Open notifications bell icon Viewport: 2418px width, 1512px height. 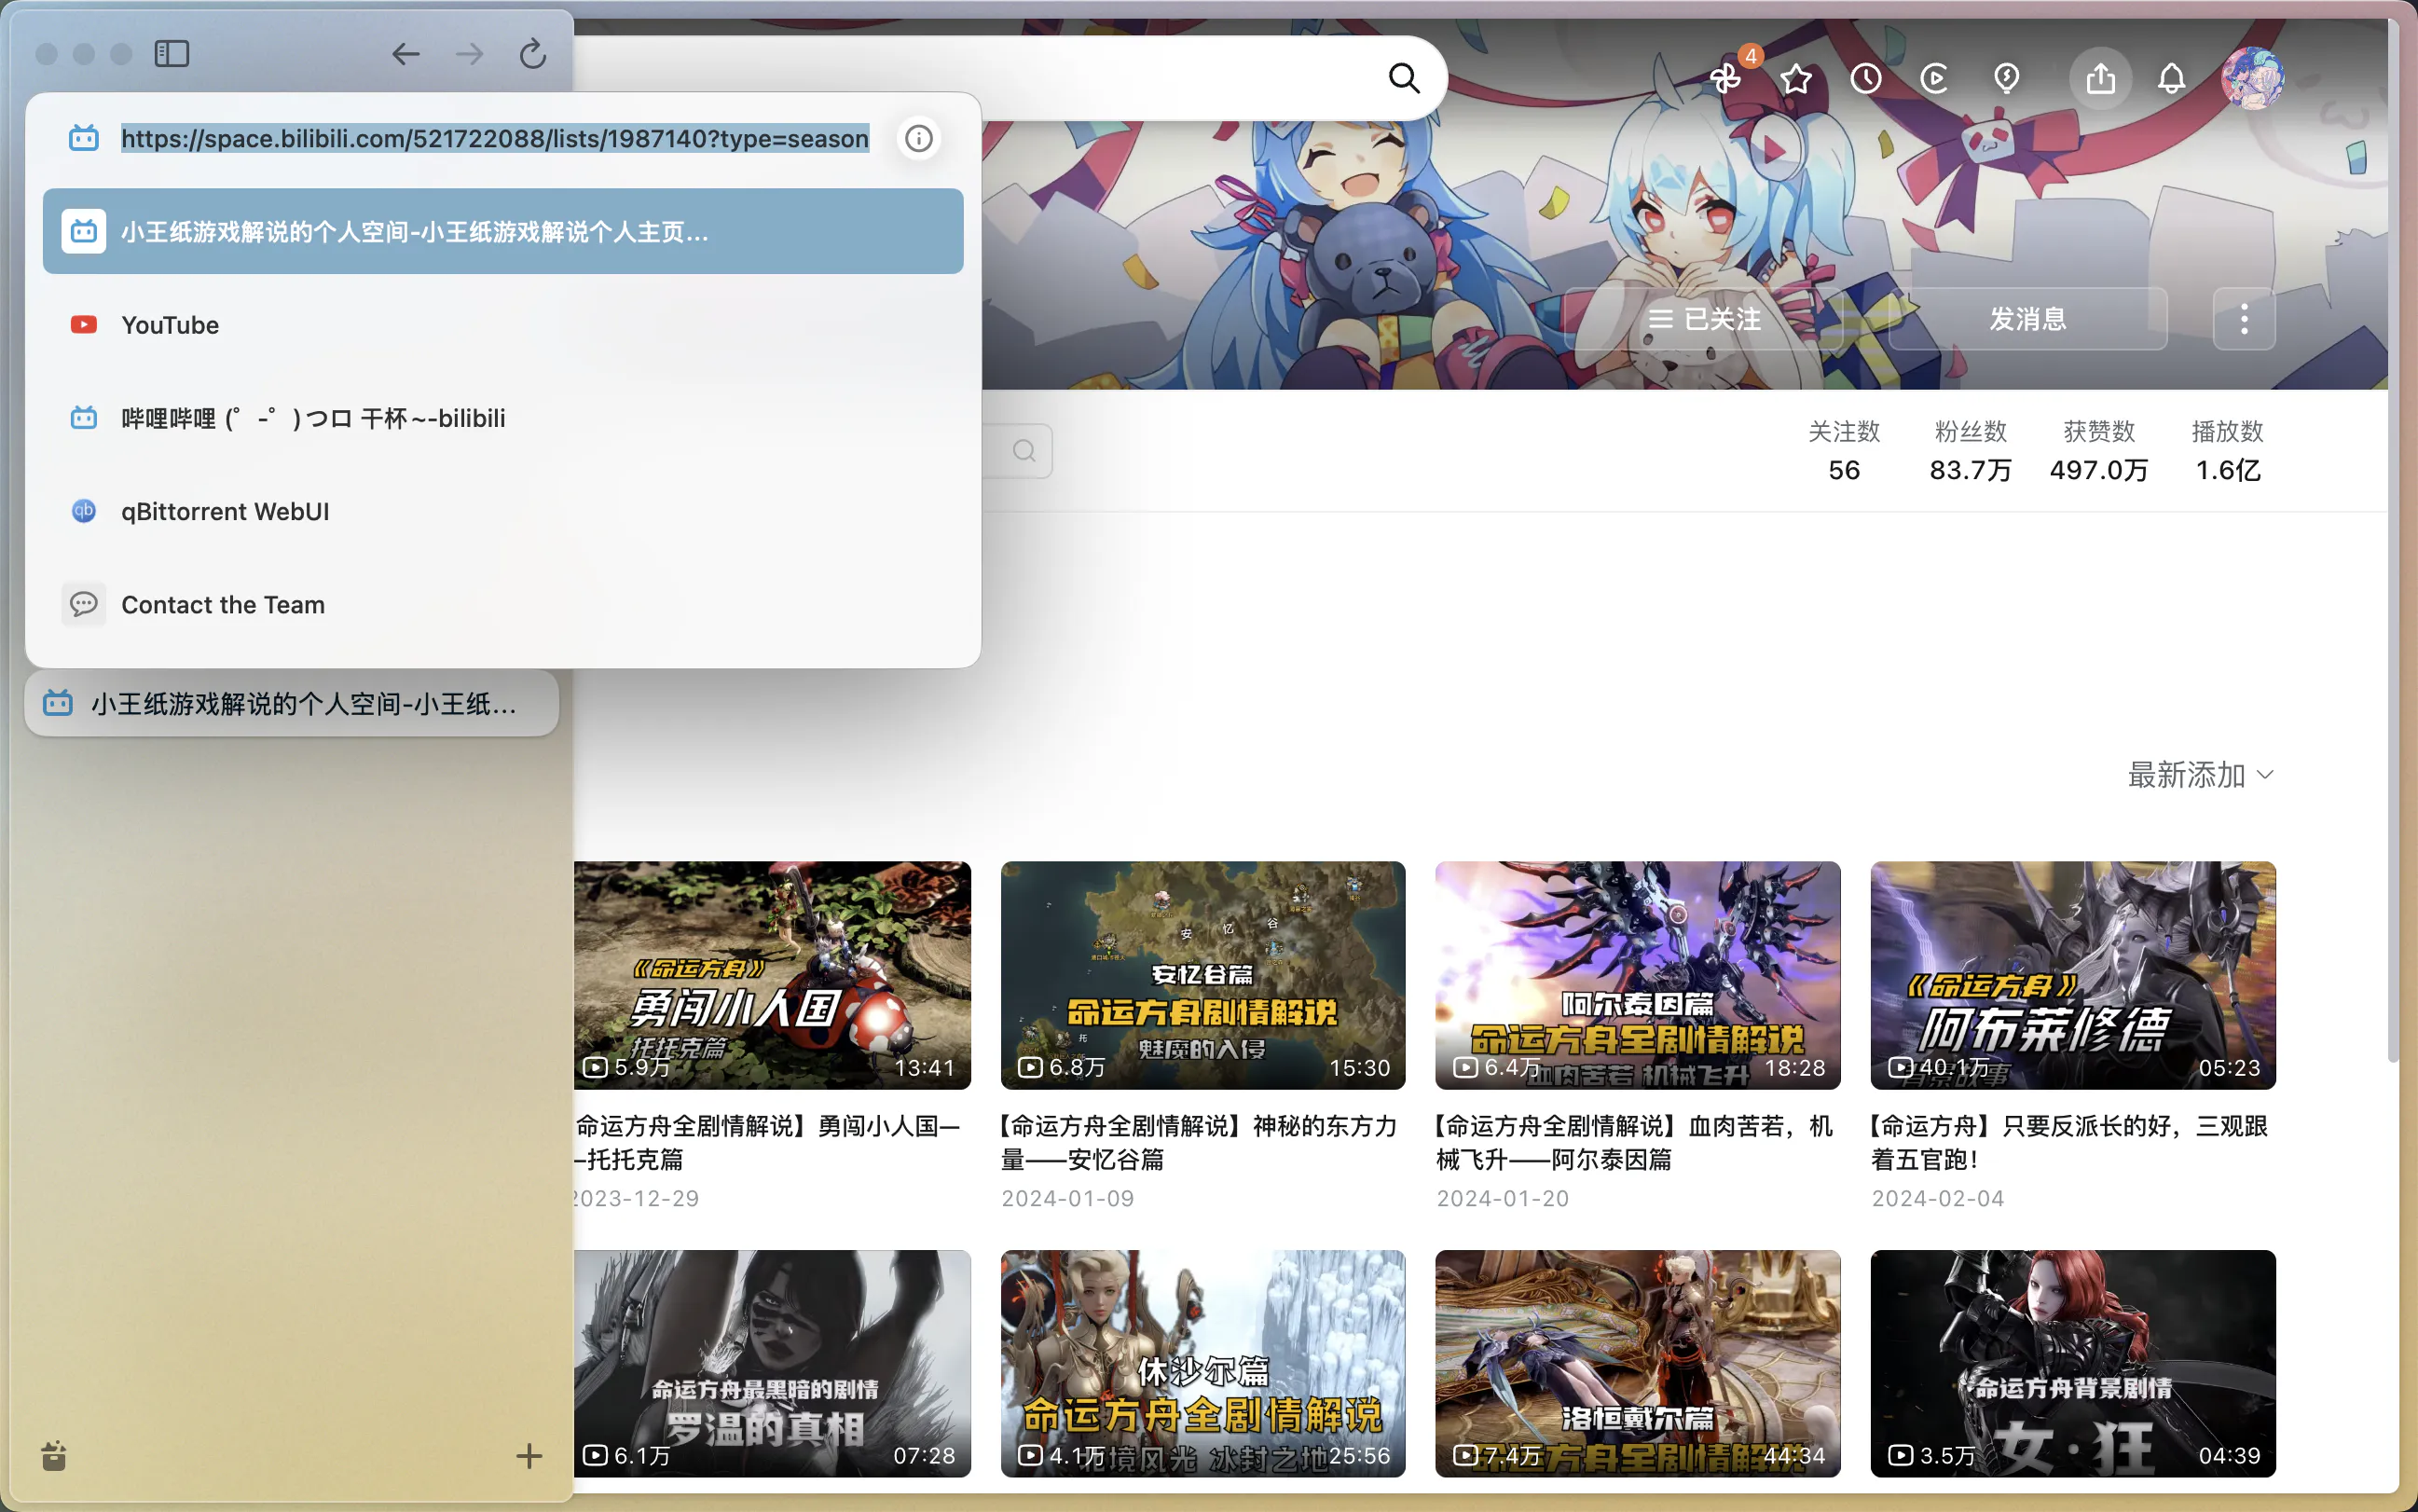coord(2171,78)
